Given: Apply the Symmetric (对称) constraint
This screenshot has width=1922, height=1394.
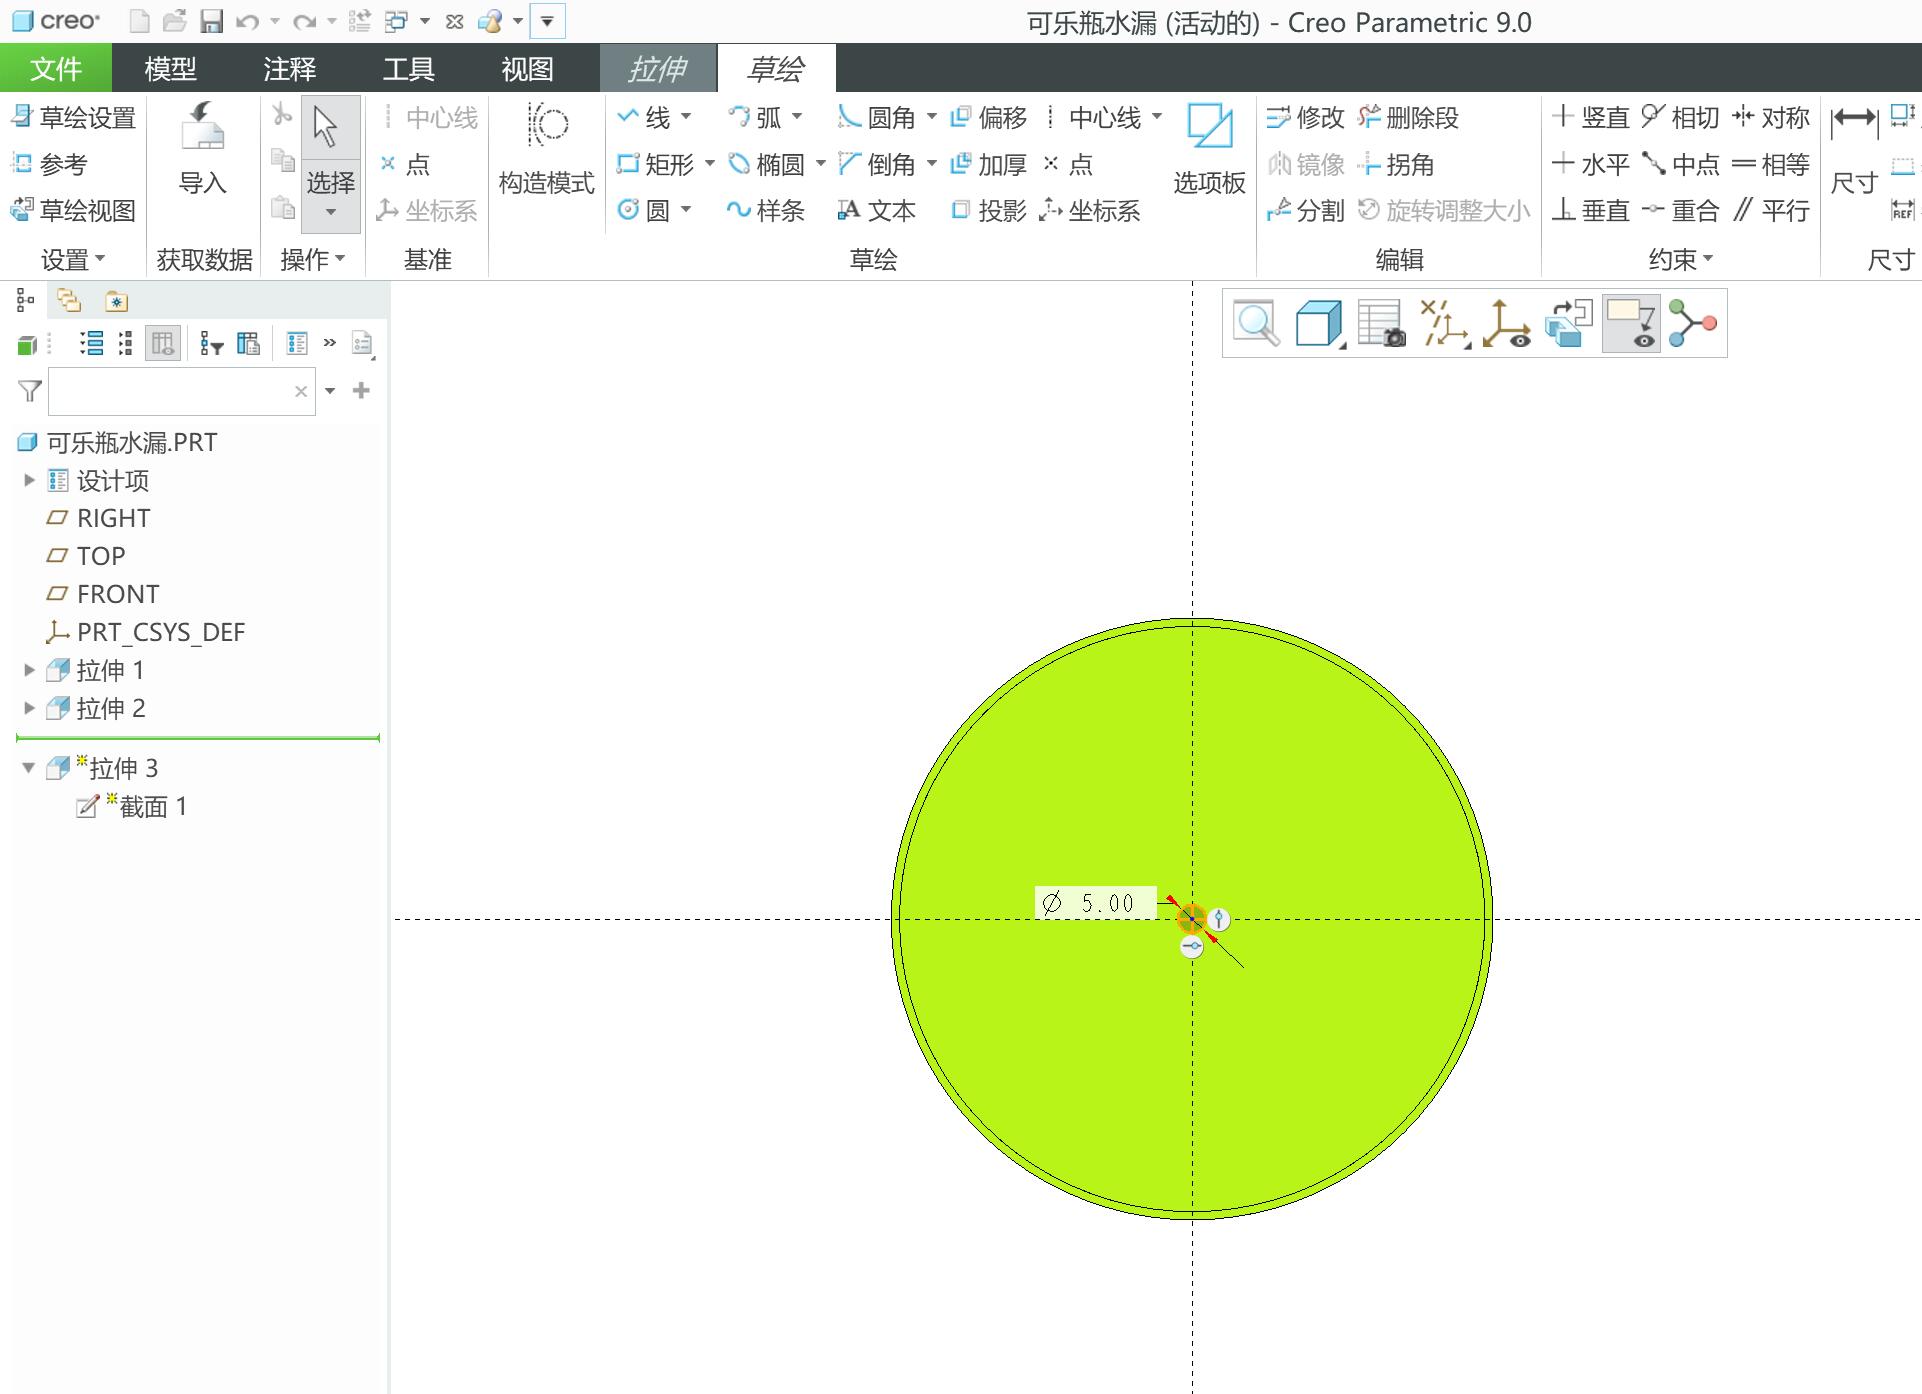Looking at the screenshot, I should [x=1771, y=118].
